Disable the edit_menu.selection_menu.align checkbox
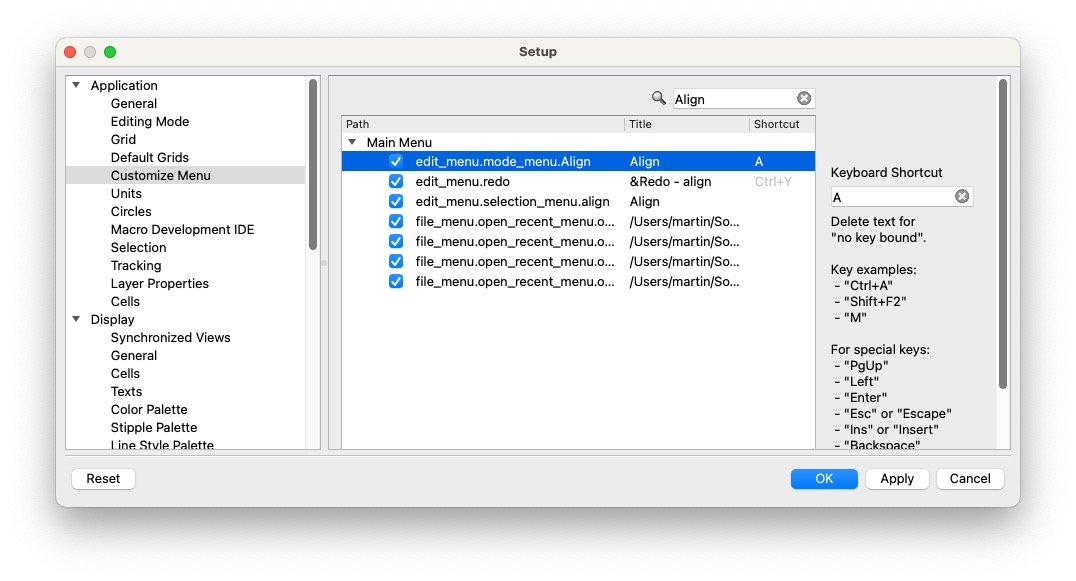Viewport: 1076px width, 581px height. pos(396,201)
